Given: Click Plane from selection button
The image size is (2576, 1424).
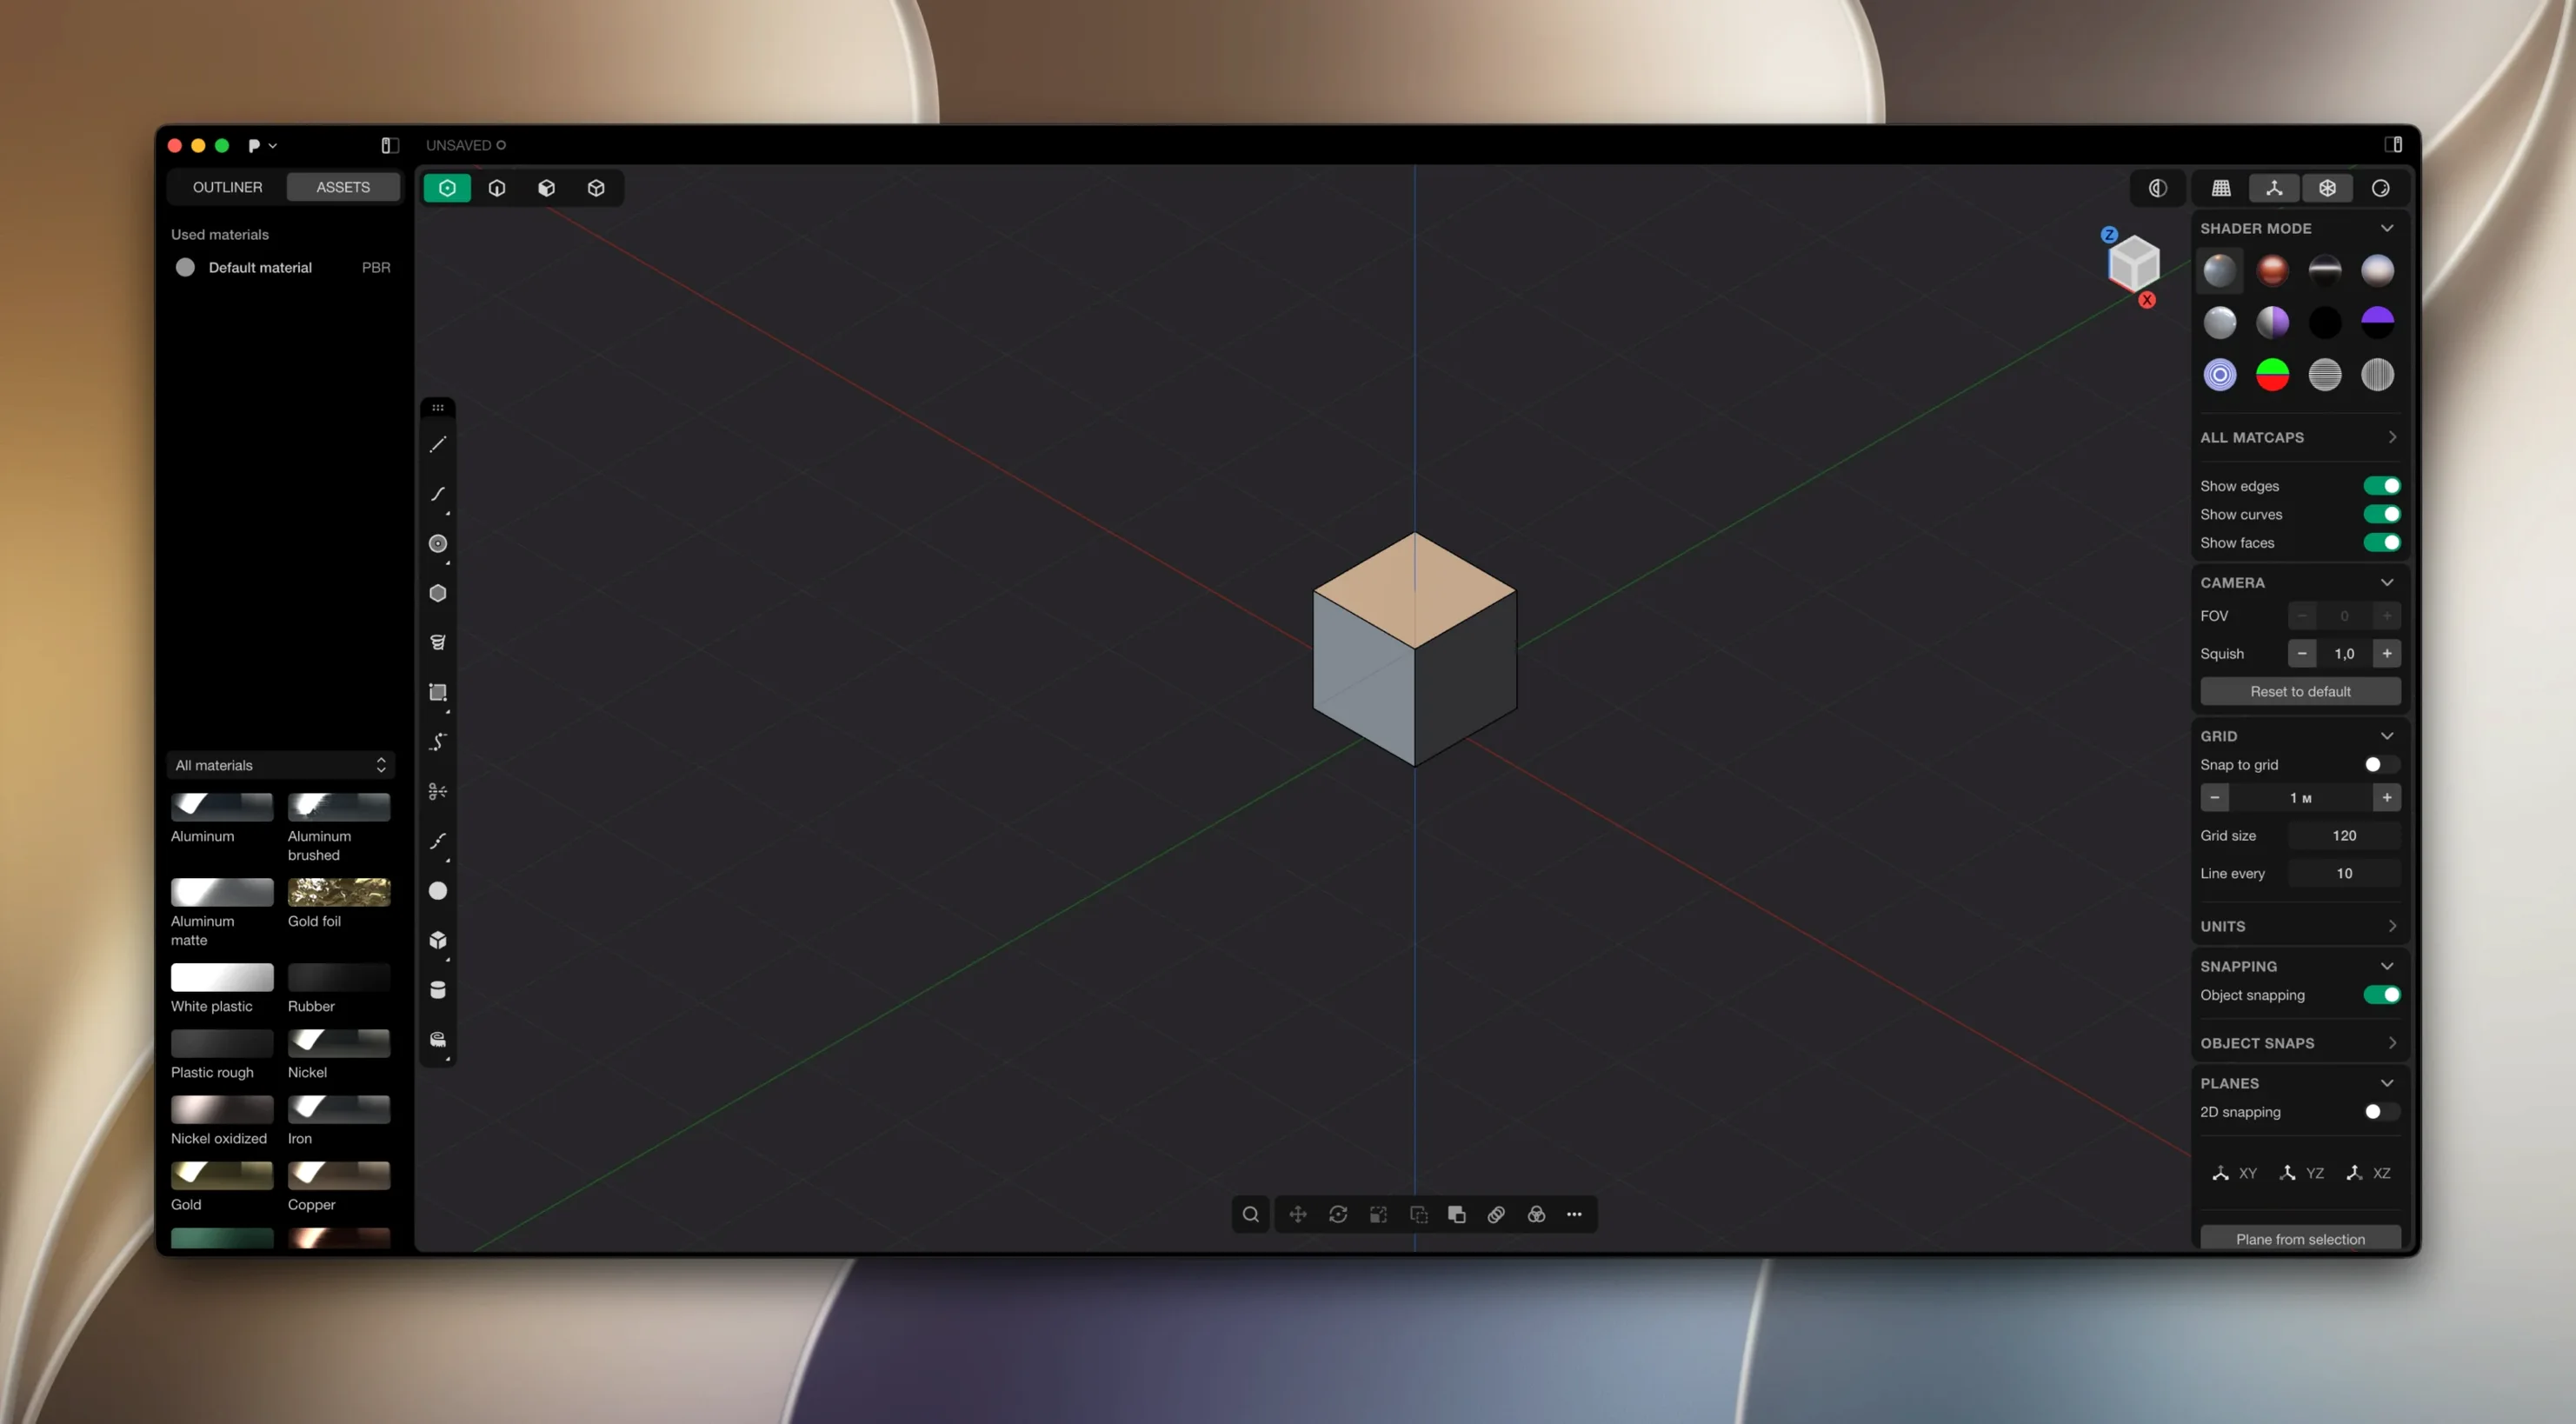Looking at the screenshot, I should (x=2300, y=1239).
